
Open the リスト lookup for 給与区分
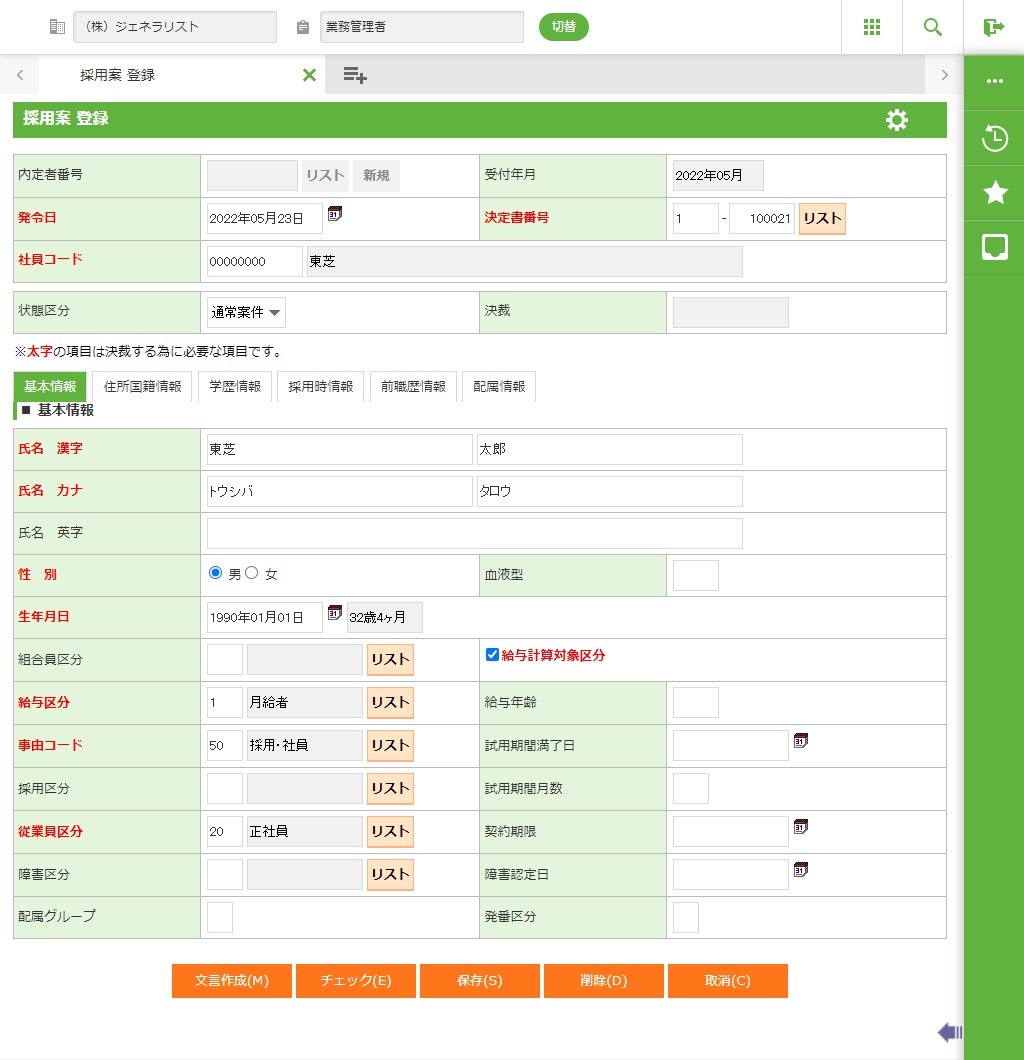click(x=390, y=702)
